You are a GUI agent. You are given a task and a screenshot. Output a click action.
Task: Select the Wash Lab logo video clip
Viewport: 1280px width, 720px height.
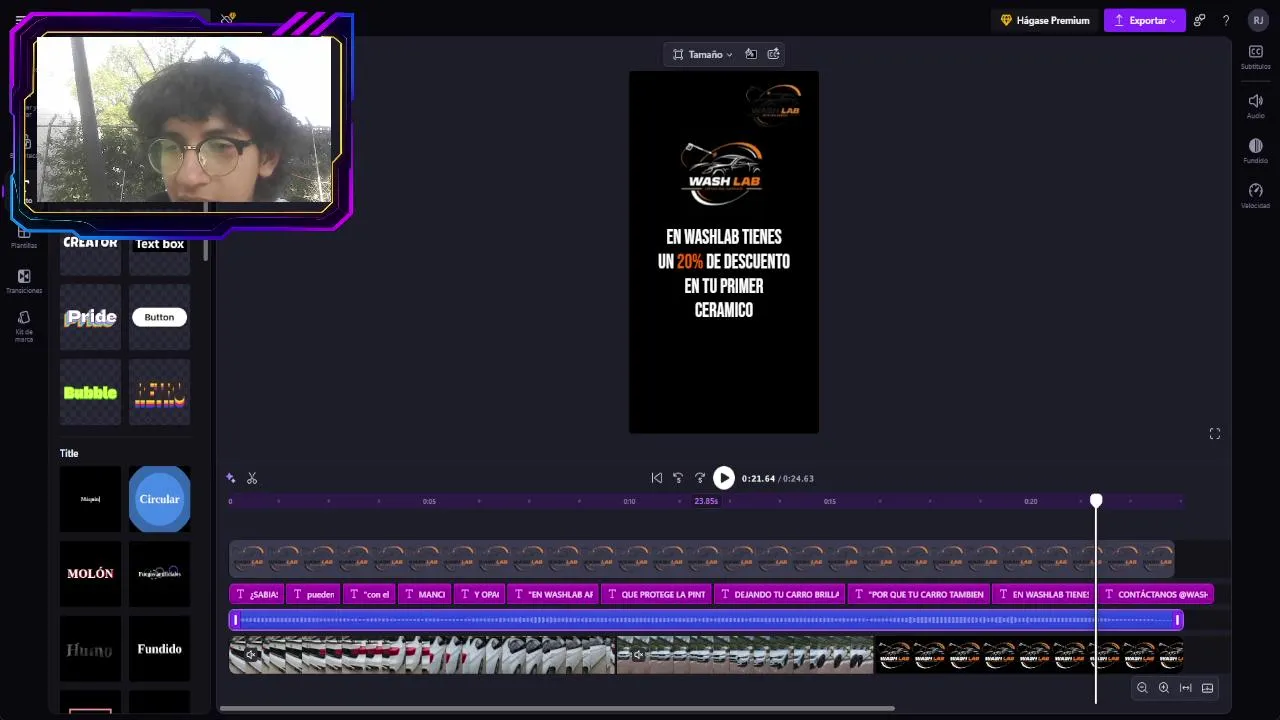[1029, 655]
